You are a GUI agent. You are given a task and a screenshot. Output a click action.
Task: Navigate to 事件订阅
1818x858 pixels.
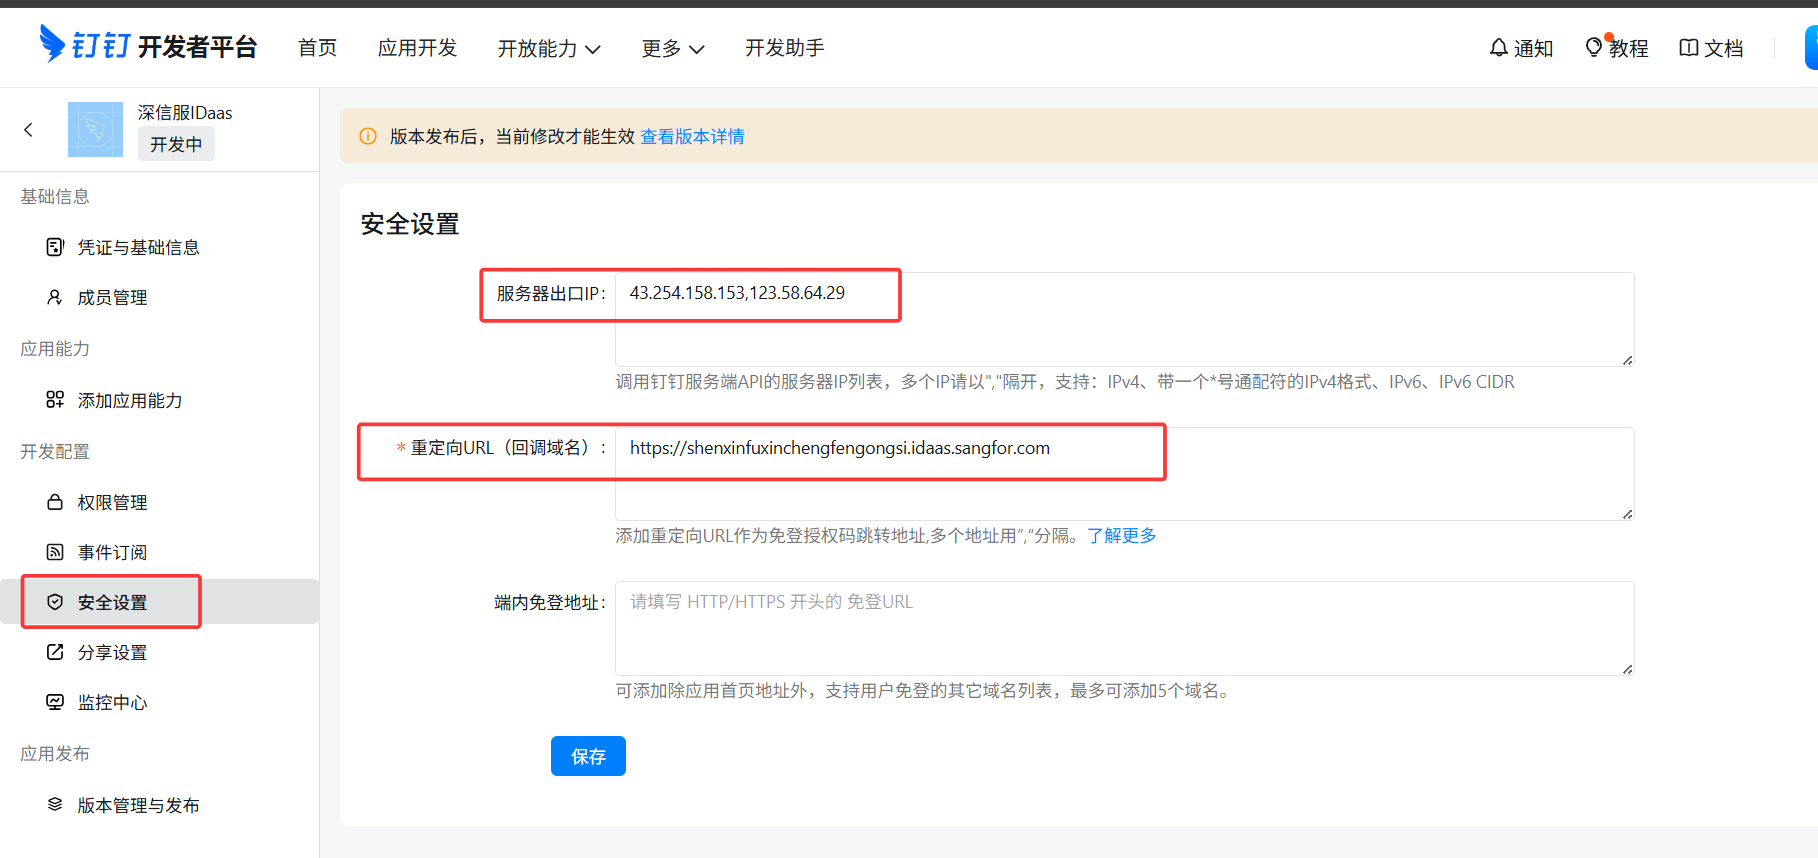pyautogui.click(x=112, y=552)
